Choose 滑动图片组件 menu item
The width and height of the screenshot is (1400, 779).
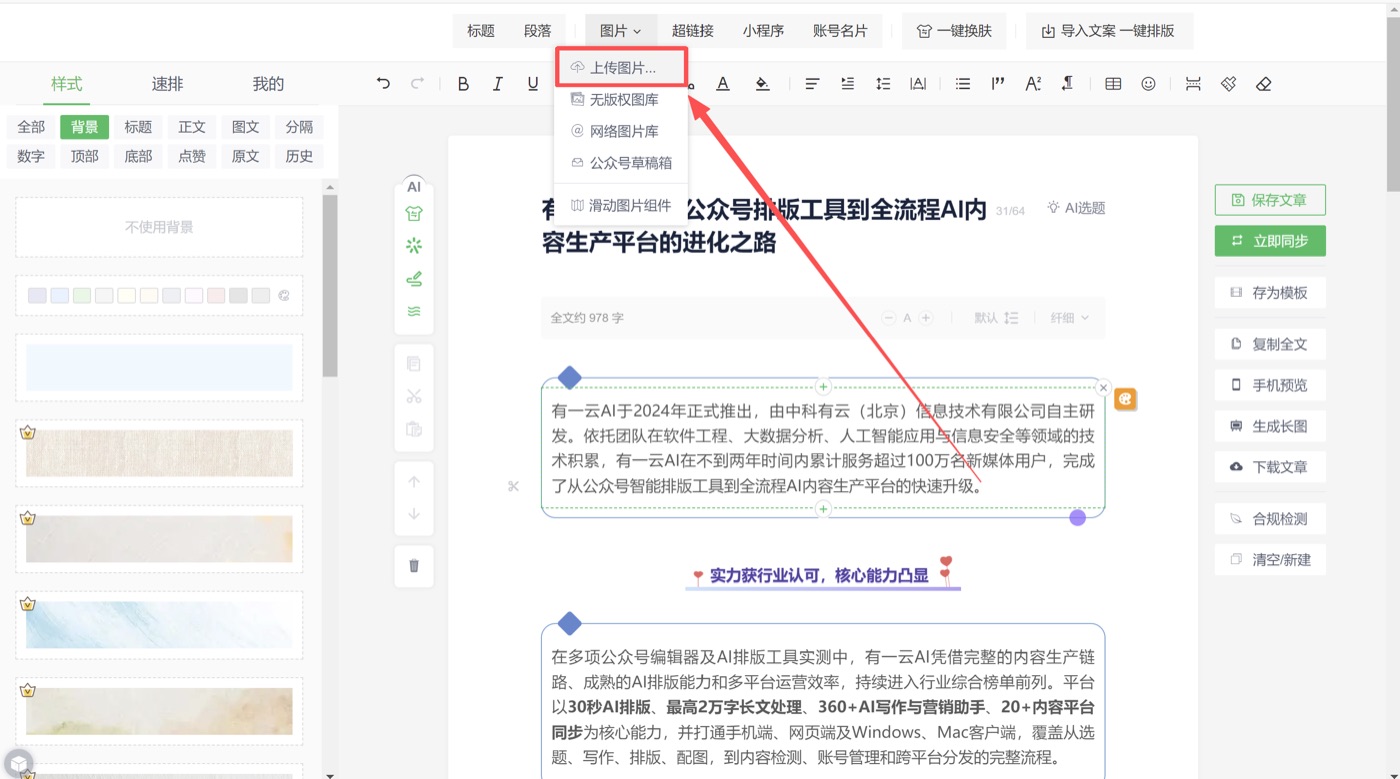click(x=621, y=206)
